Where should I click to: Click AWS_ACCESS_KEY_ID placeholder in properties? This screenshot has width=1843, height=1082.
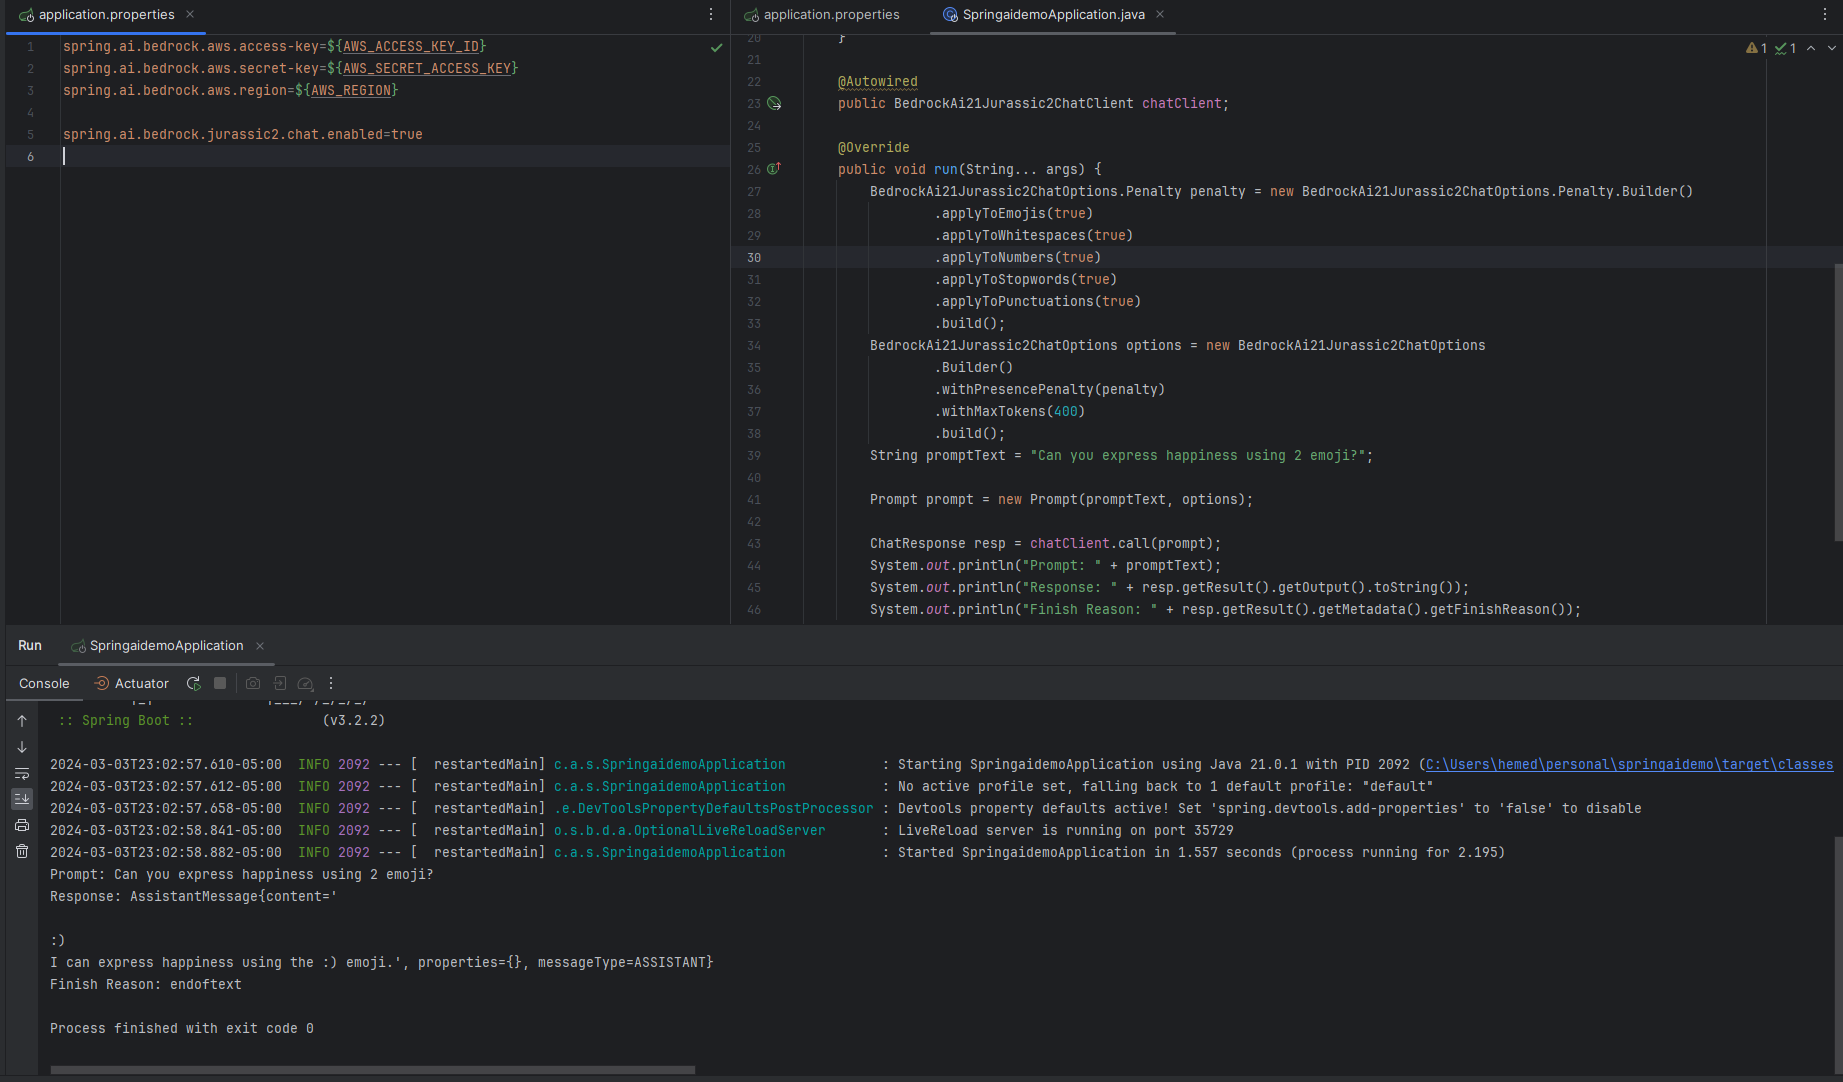pos(411,46)
